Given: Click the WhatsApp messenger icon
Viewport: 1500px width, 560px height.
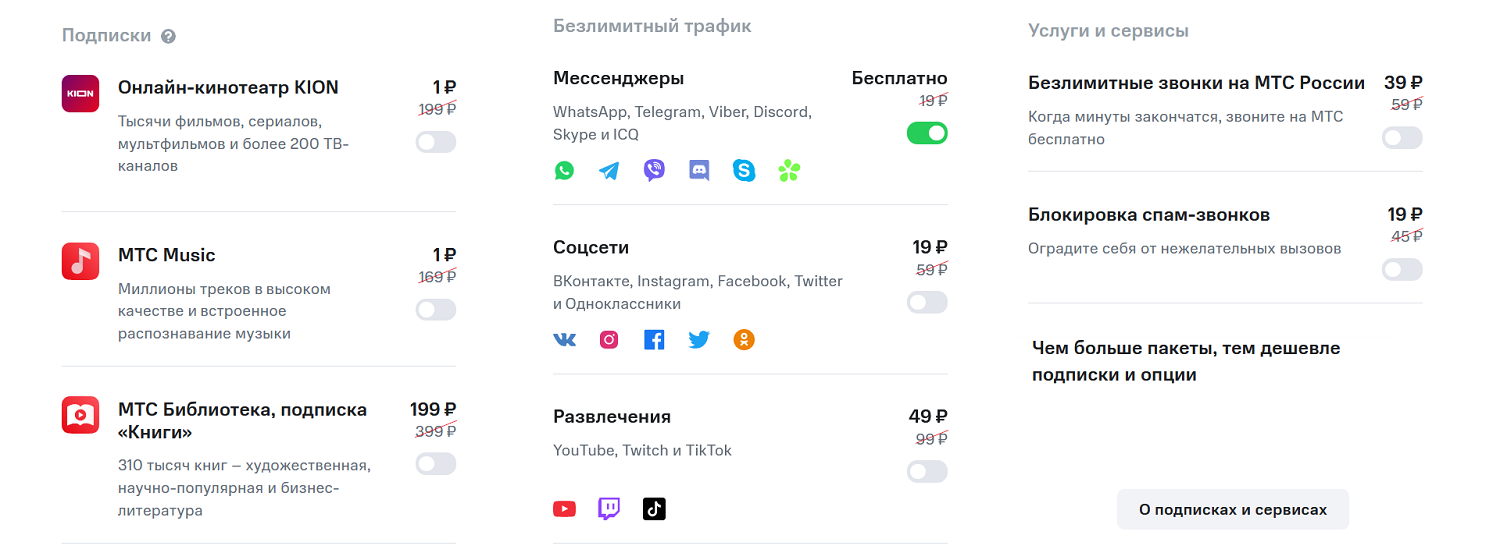Looking at the screenshot, I should [x=565, y=171].
